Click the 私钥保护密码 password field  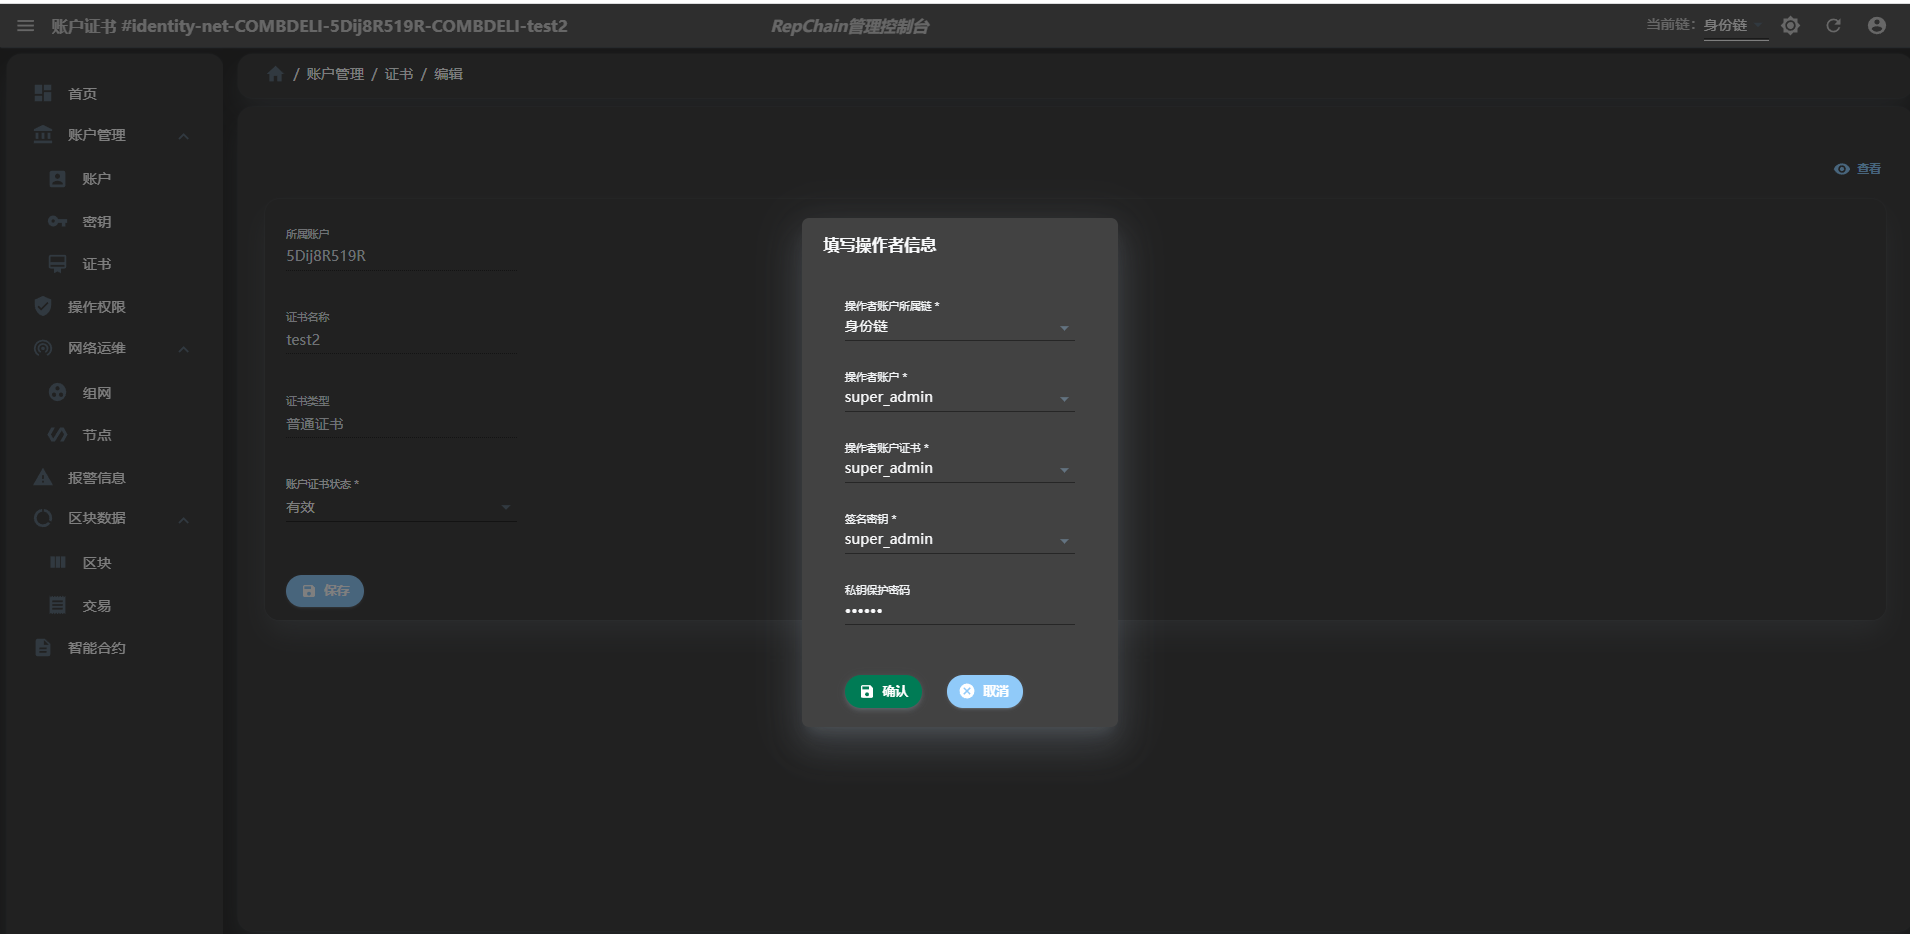tap(959, 611)
